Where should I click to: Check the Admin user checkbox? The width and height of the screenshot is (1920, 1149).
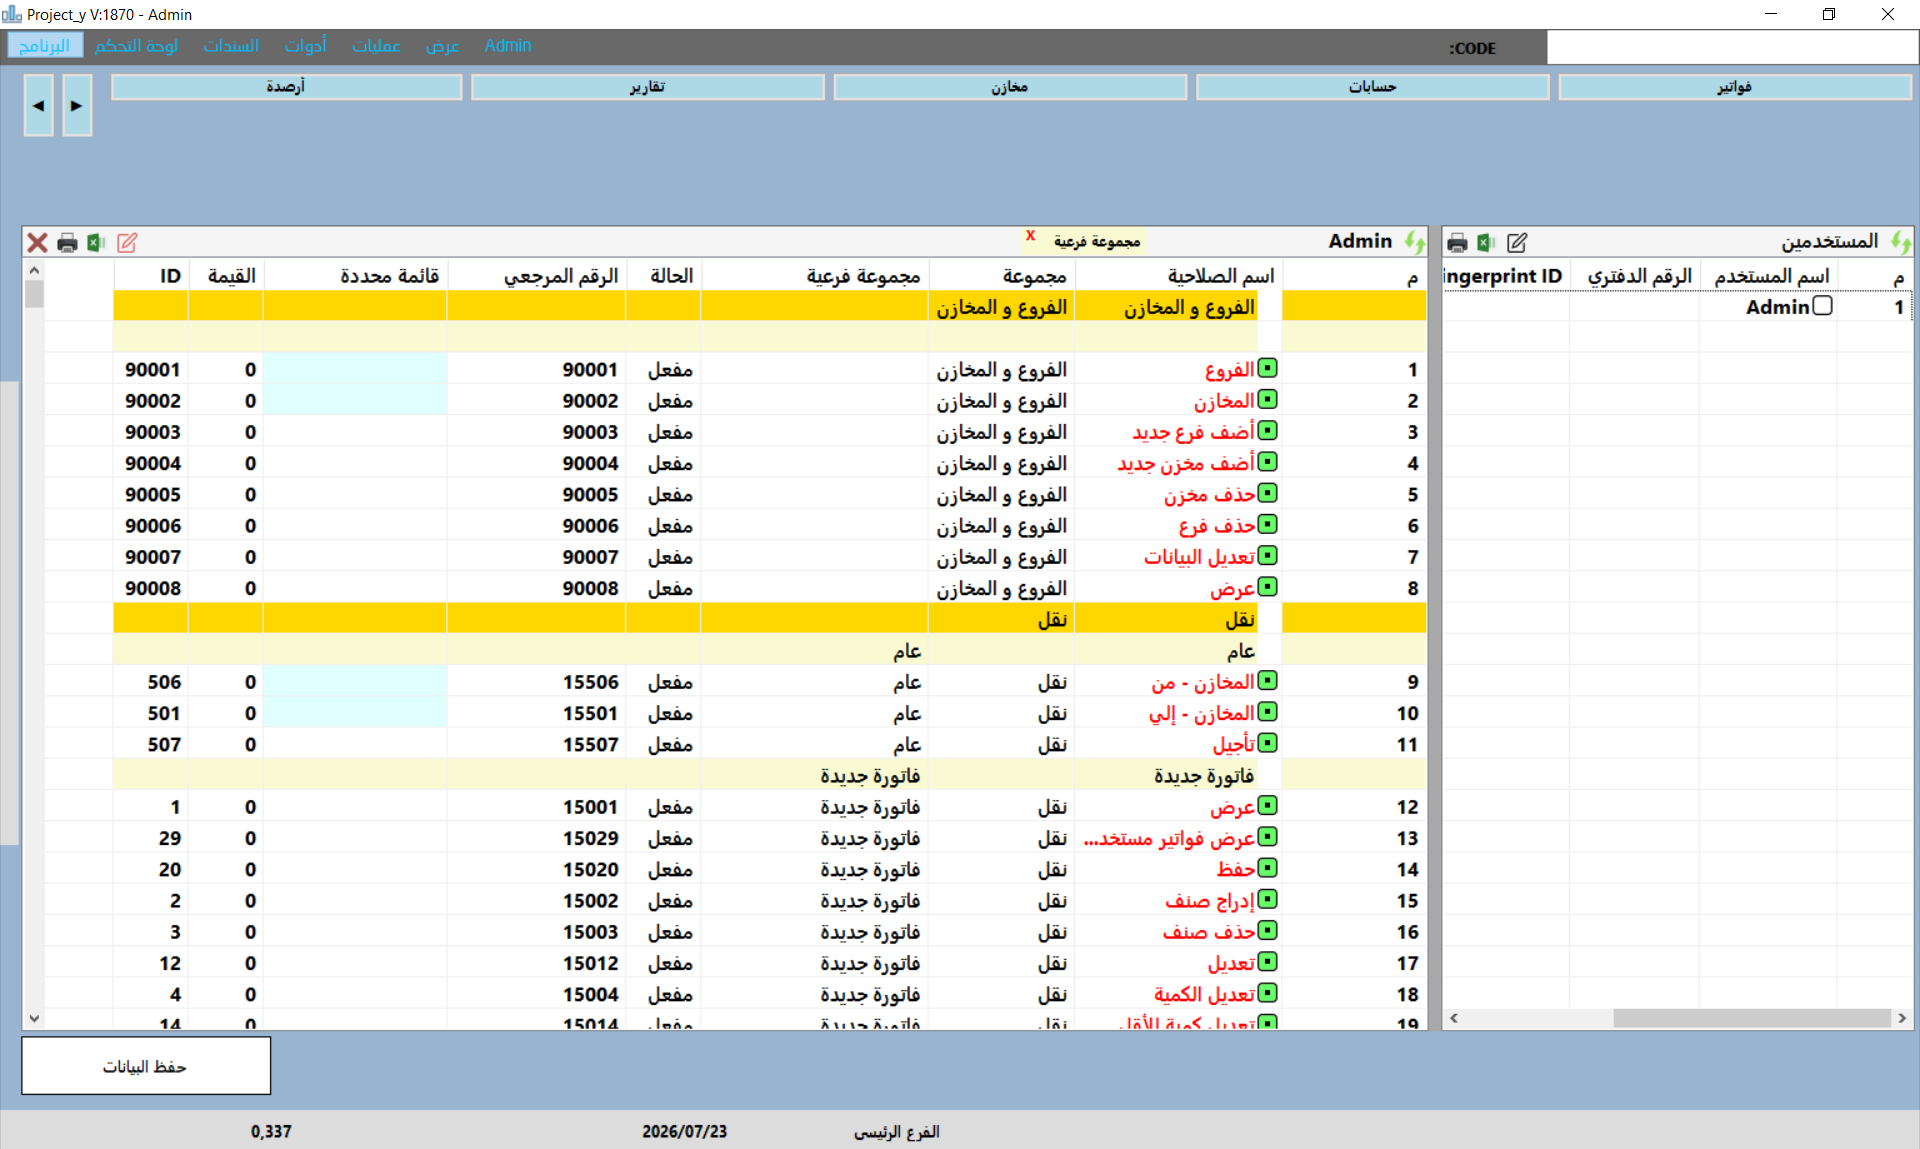click(1822, 306)
